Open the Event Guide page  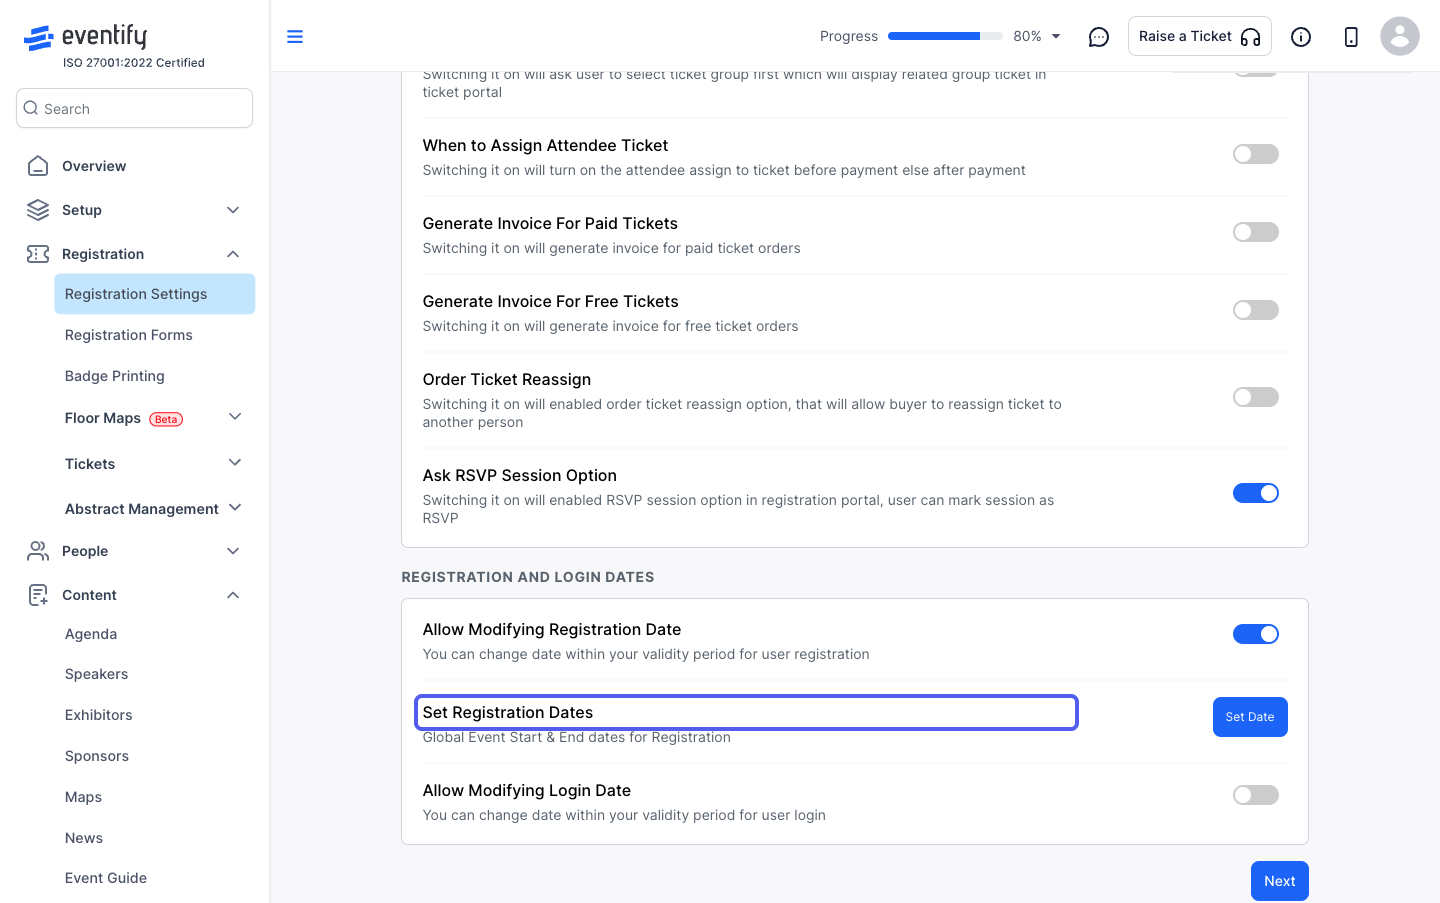pyautogui.click(x=106, y=878)
